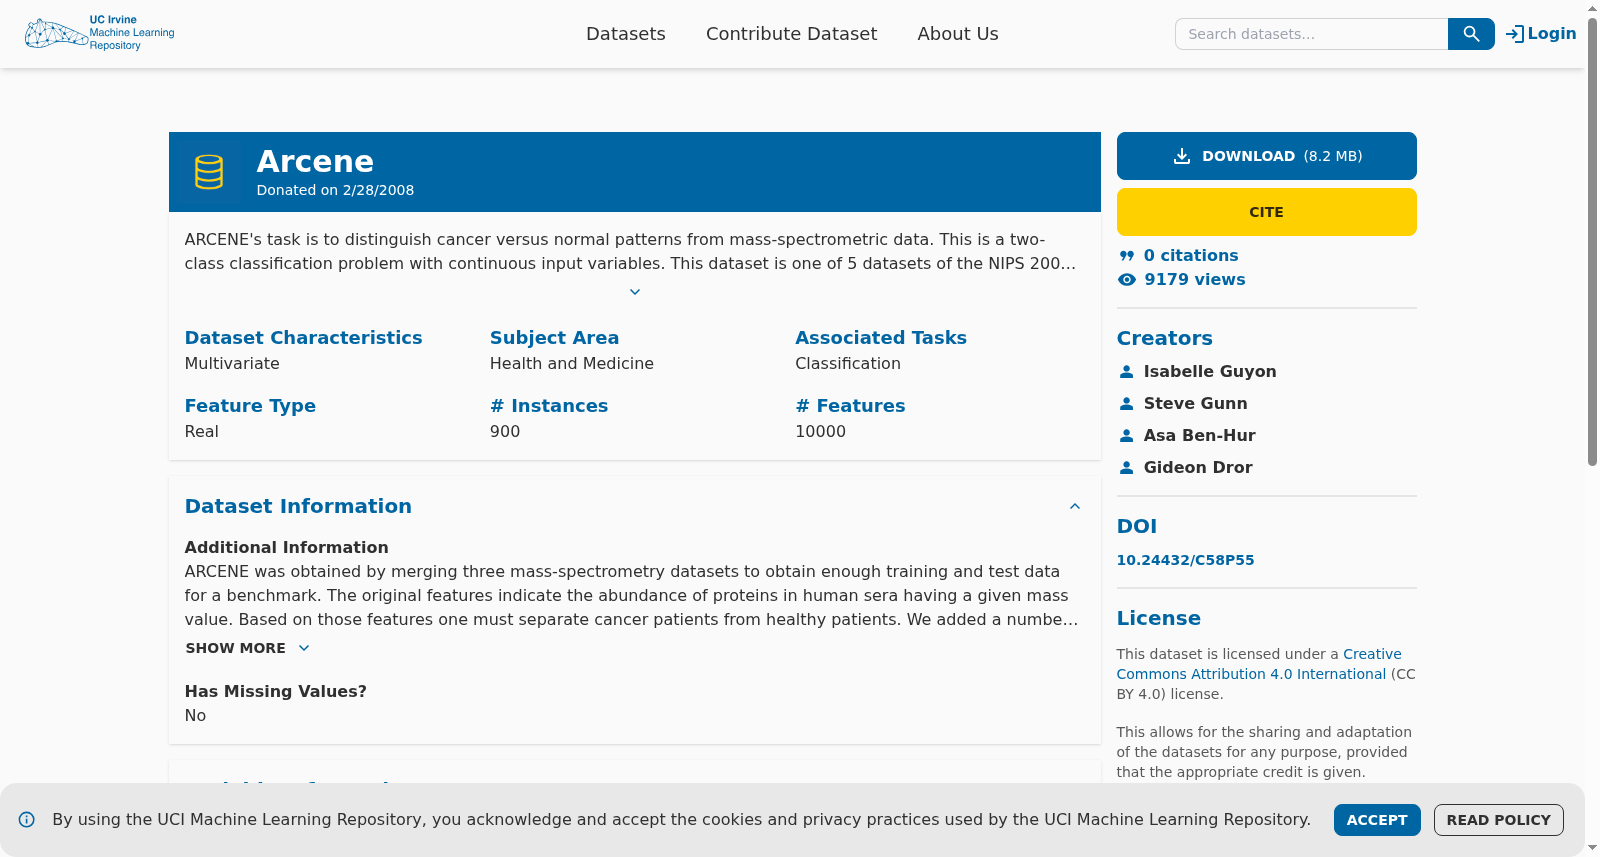Click the vertical page scrollbar thumb
Viewport: 1600px width, 857px height.
point(1592,240)
